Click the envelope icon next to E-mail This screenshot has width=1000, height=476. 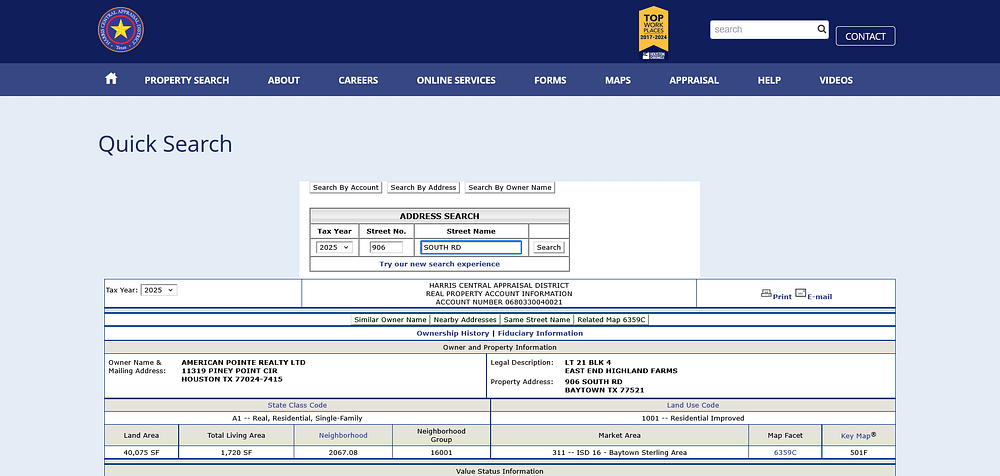(800, 294)
